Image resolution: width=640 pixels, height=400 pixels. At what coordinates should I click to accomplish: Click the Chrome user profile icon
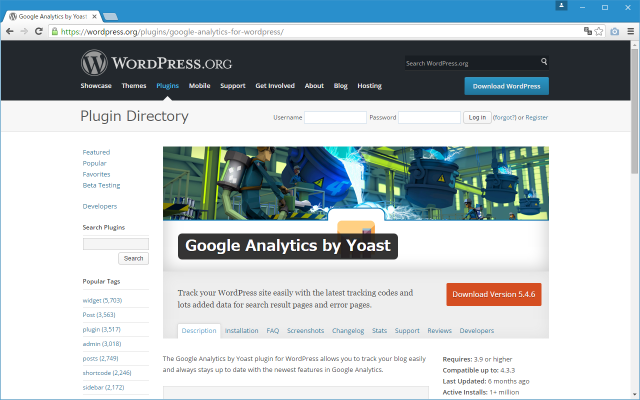click(x=561, y=6)
